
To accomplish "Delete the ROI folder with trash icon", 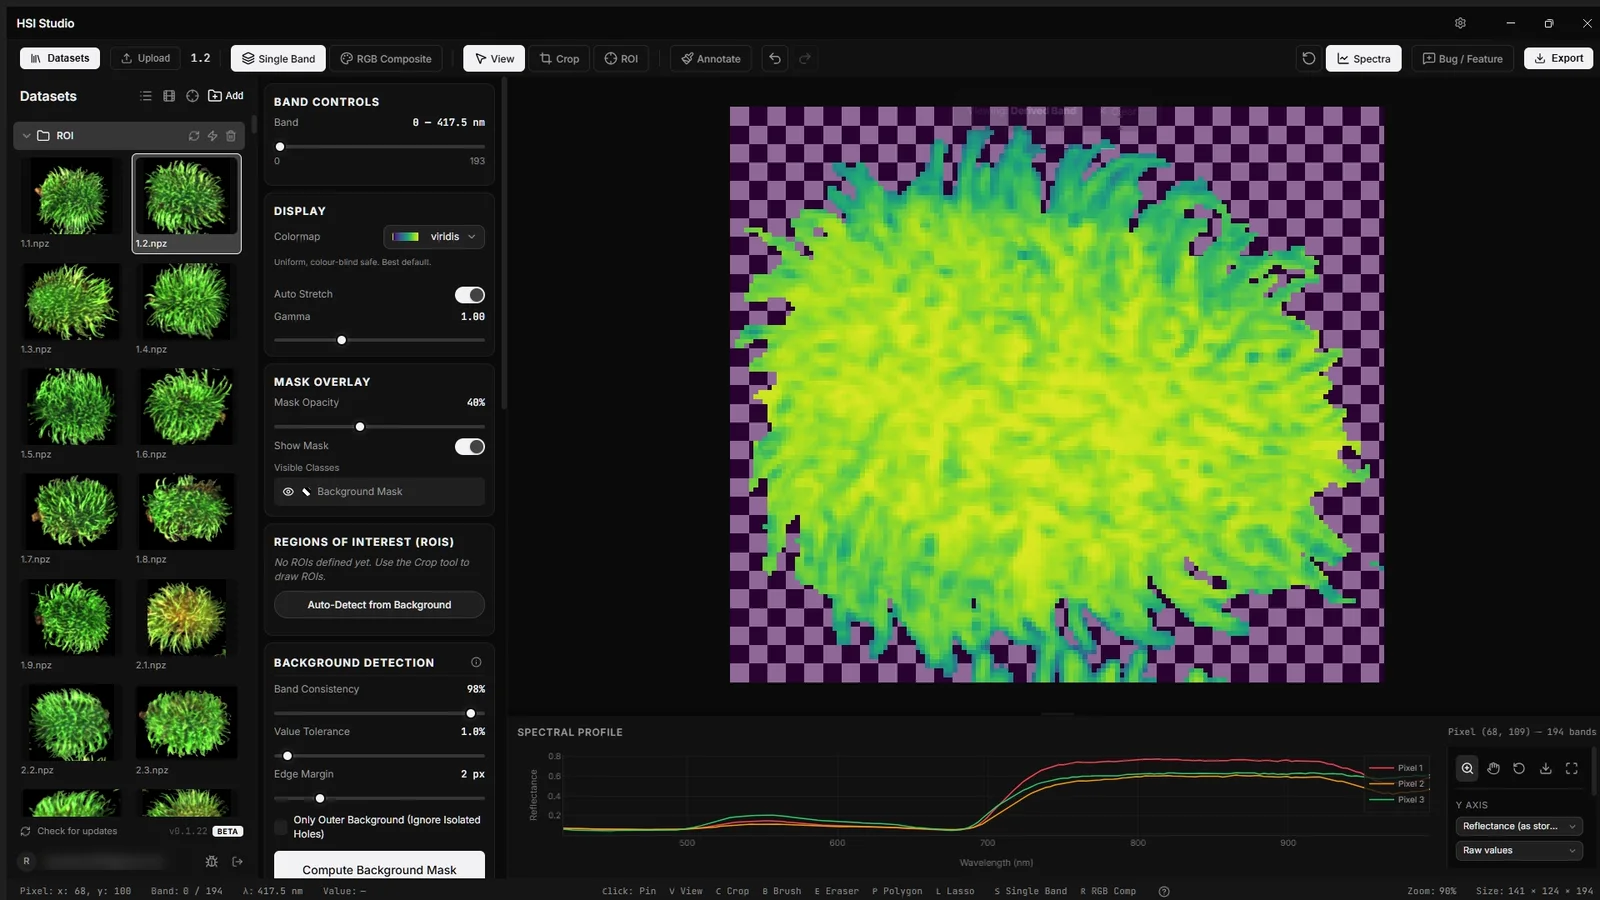I will click(231, 136).
